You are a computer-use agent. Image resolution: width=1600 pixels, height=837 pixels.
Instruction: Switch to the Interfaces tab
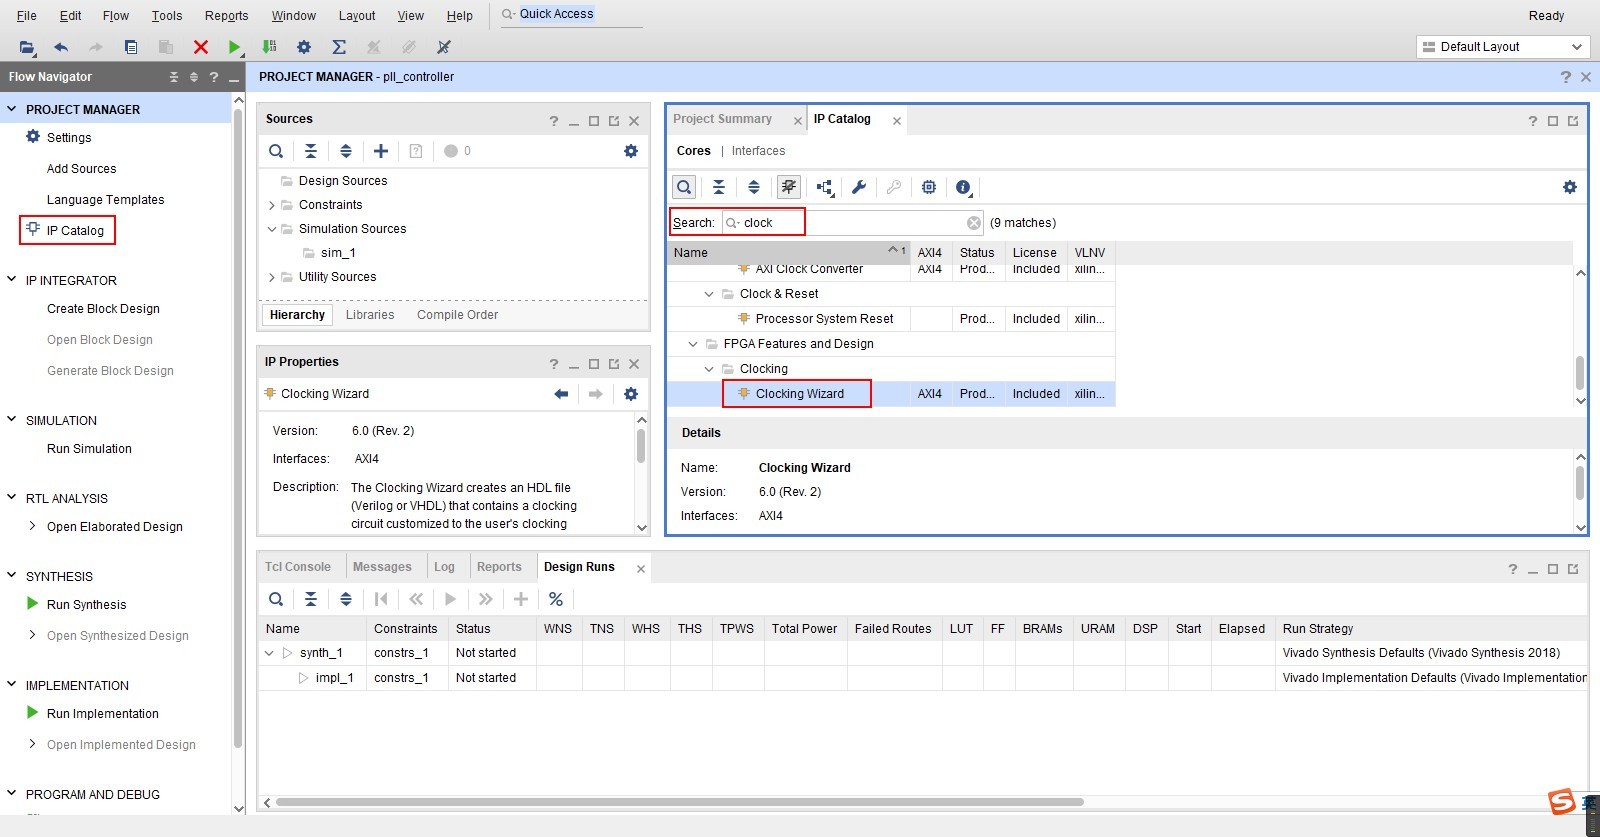click(x=758, y=151)
